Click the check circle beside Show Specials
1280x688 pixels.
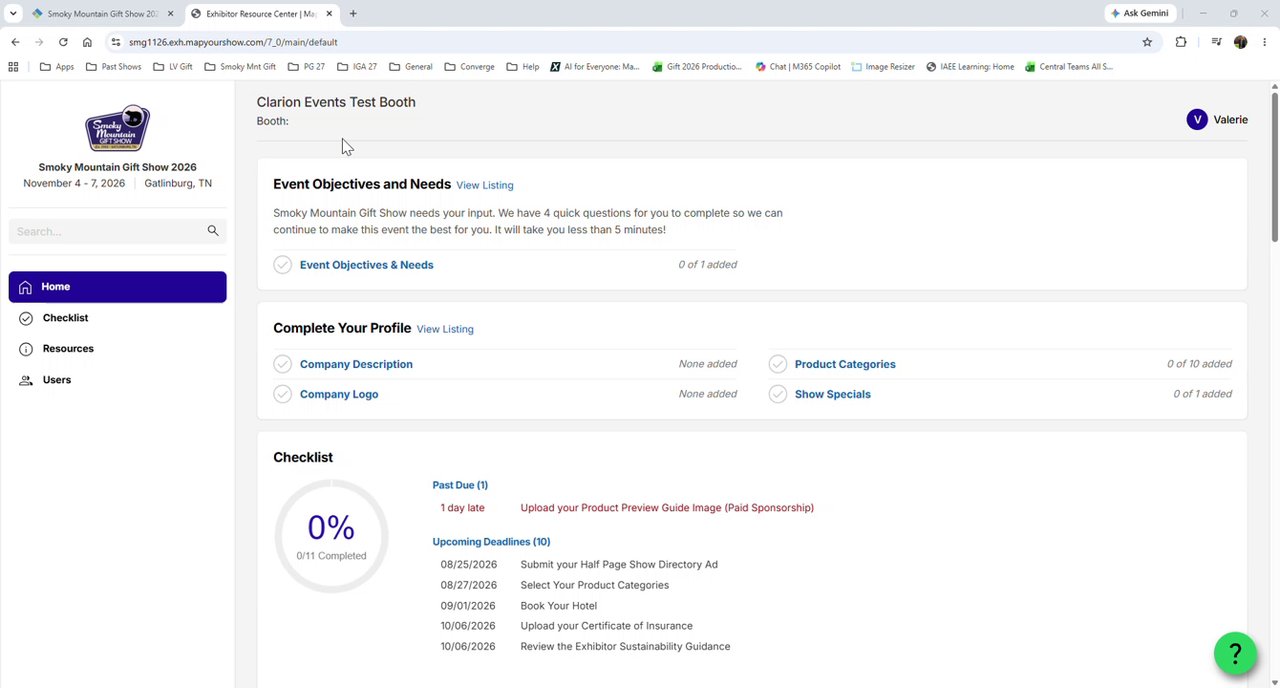tap(778, 394)
